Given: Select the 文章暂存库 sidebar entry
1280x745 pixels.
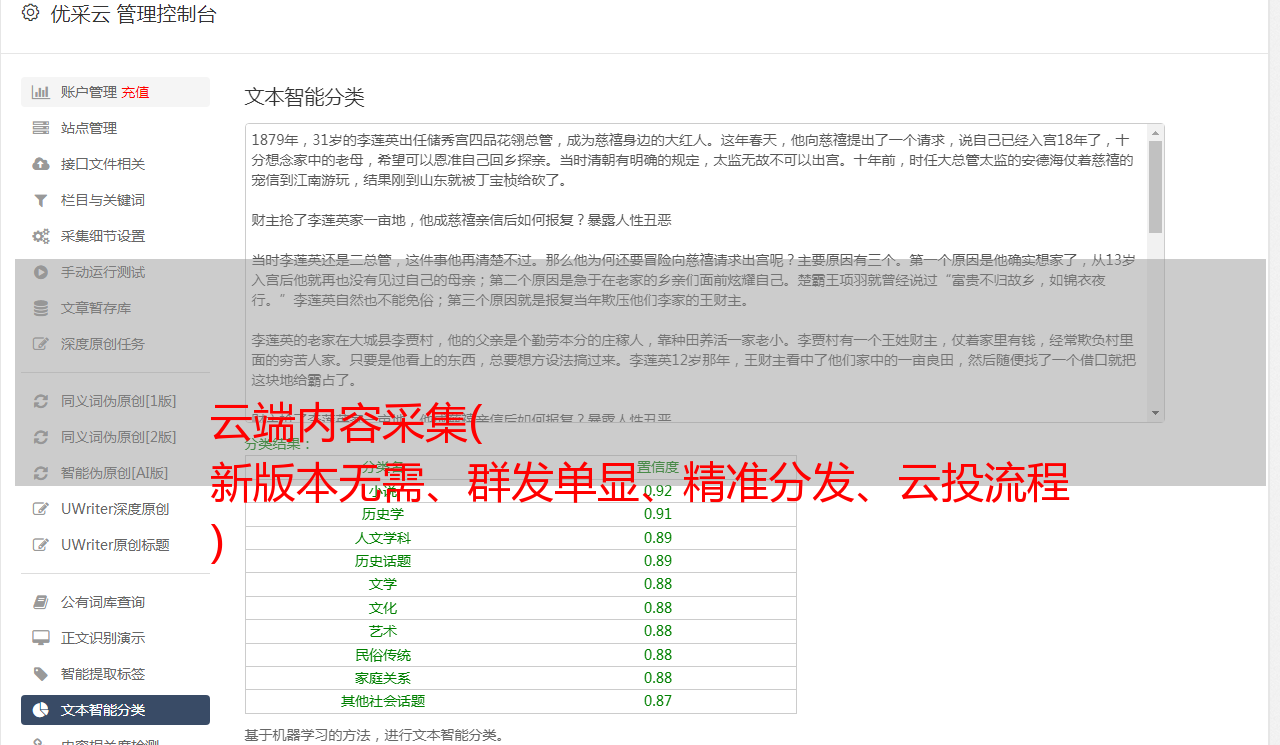Looking at the screenshot, I should click(96, 308).
